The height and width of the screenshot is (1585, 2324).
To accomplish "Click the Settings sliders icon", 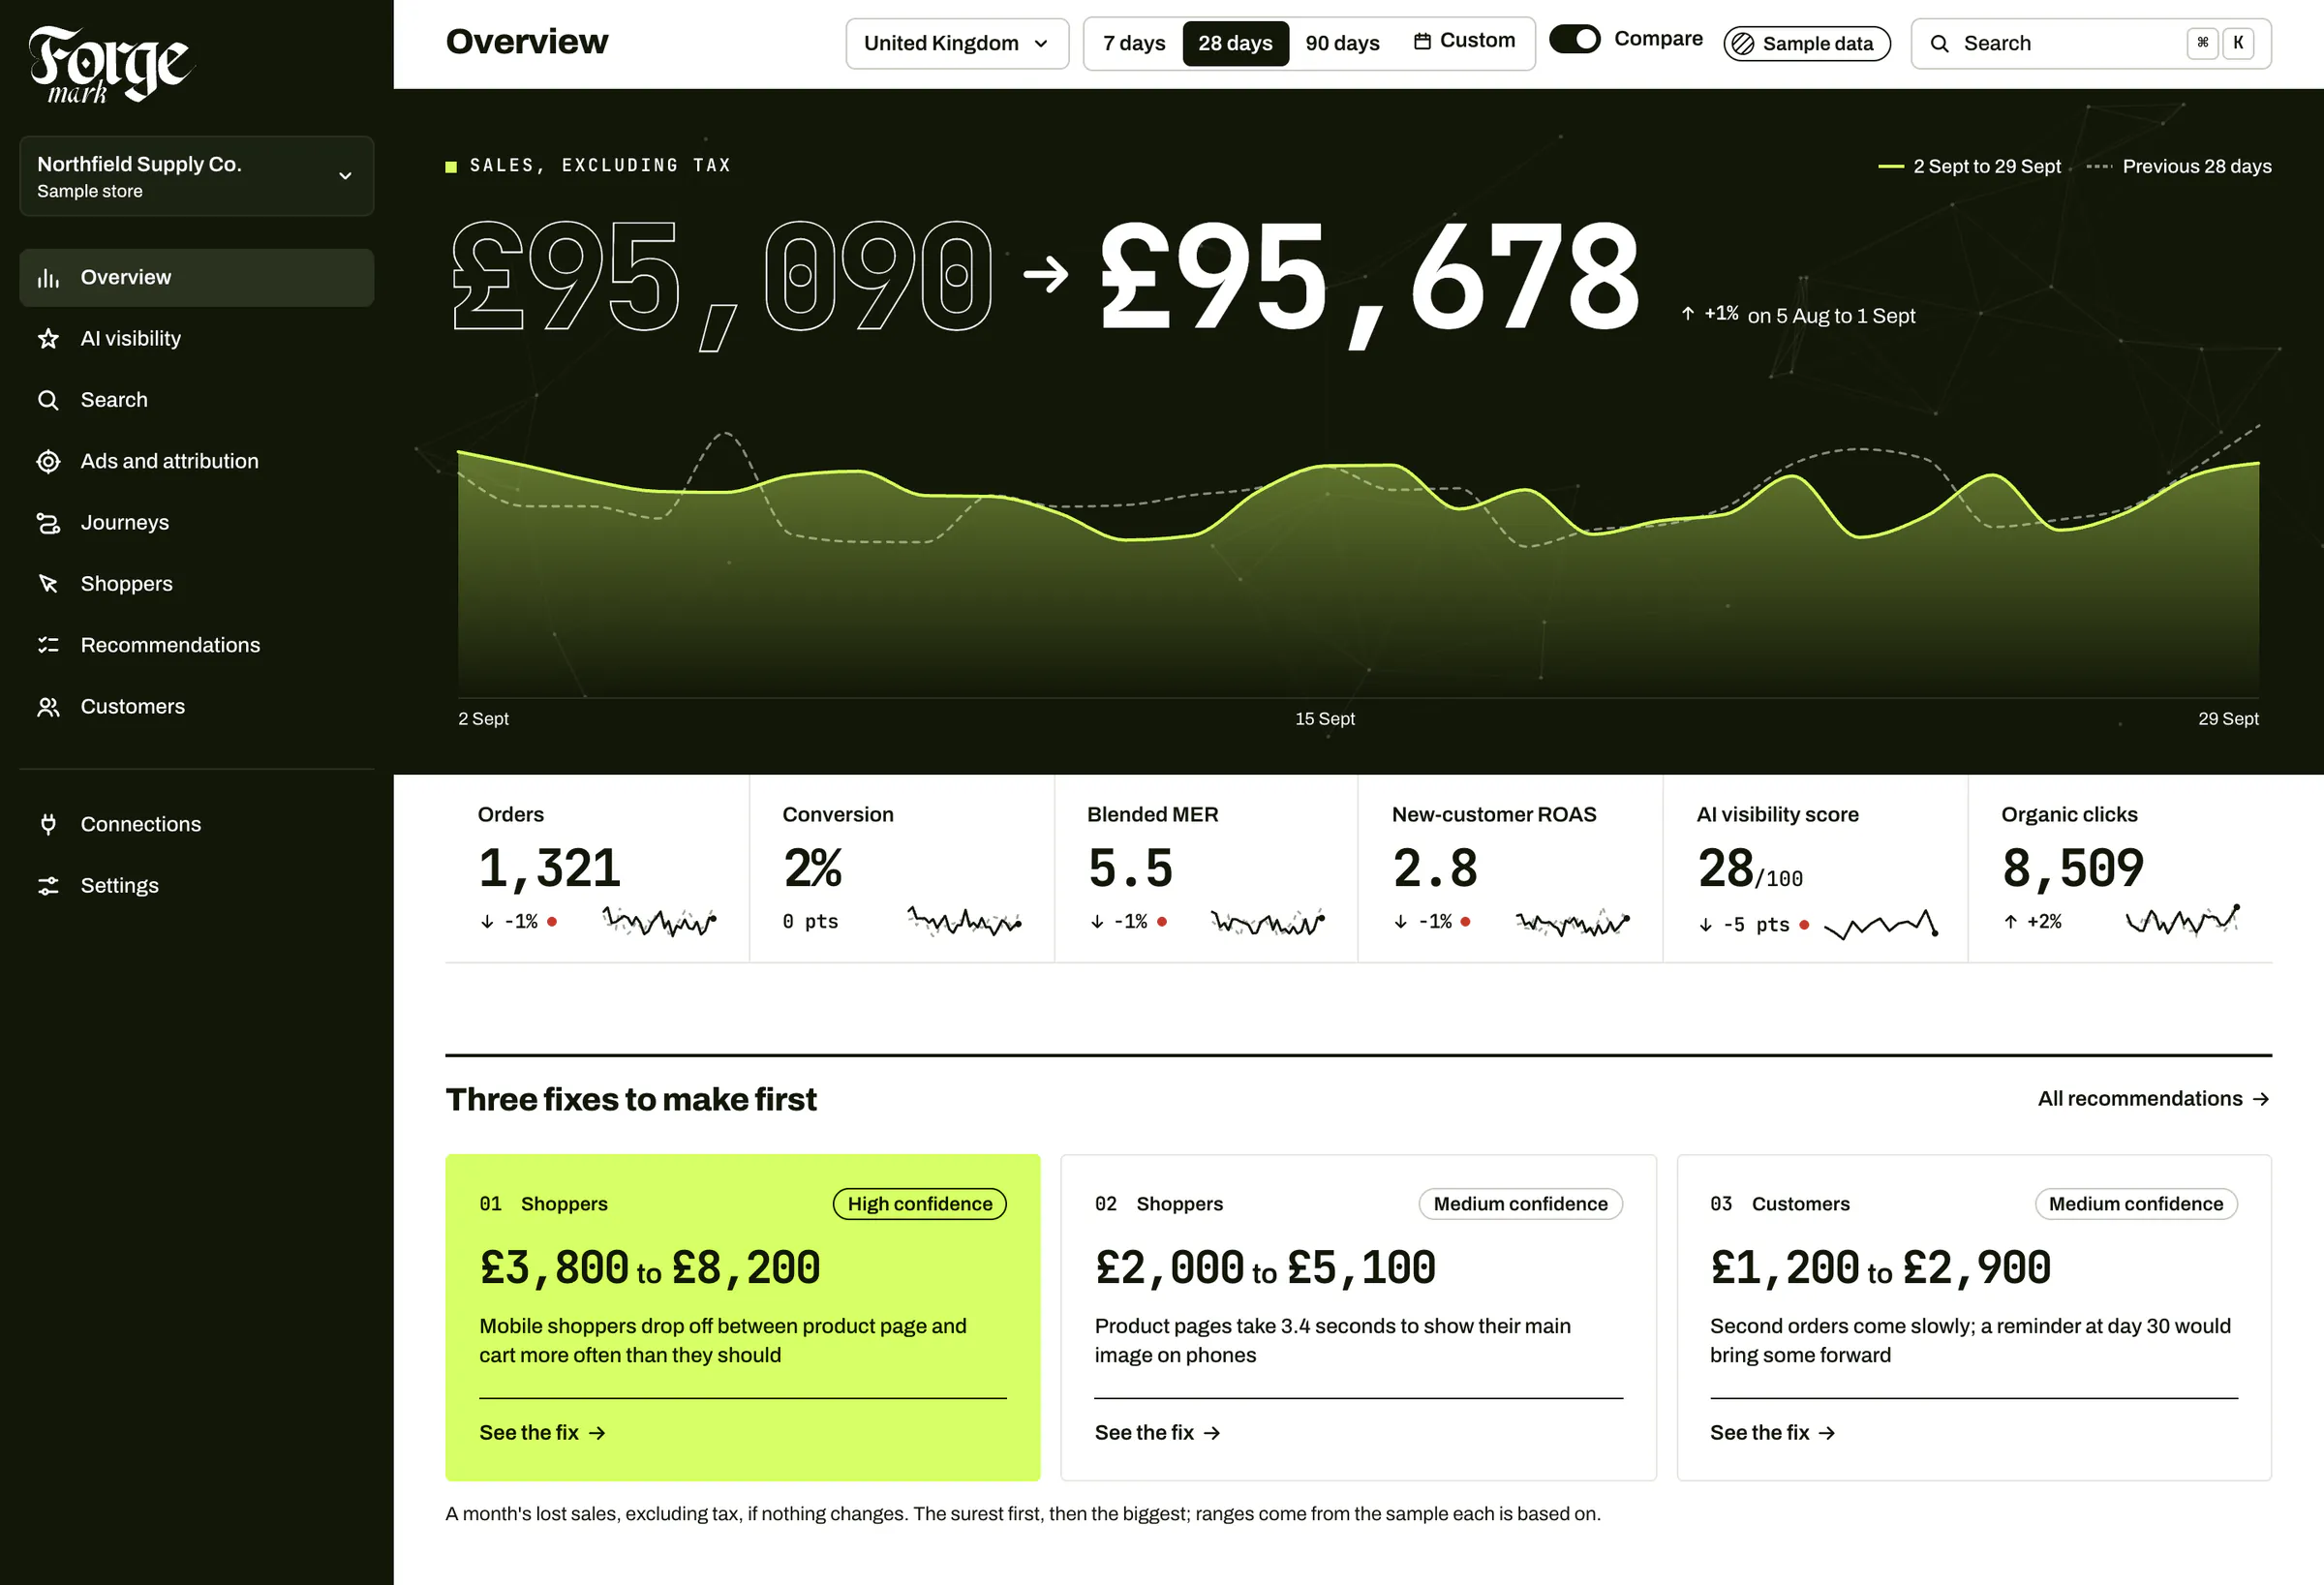I will [x=48, y=885].
